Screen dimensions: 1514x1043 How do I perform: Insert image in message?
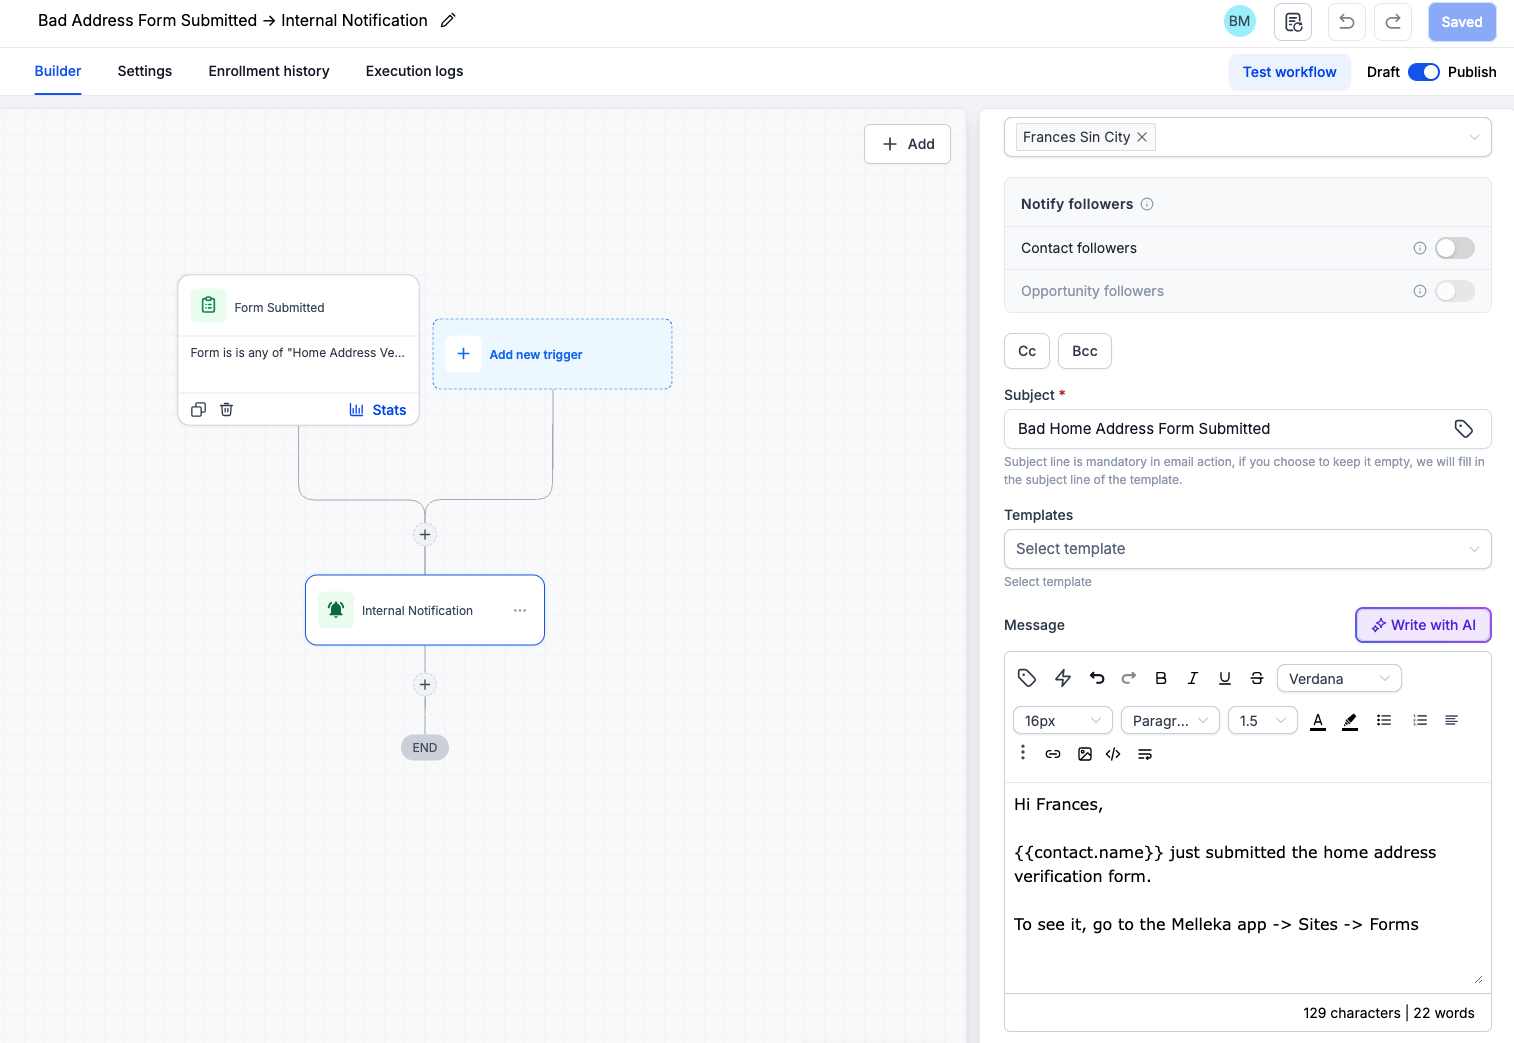pos(1085,754)
